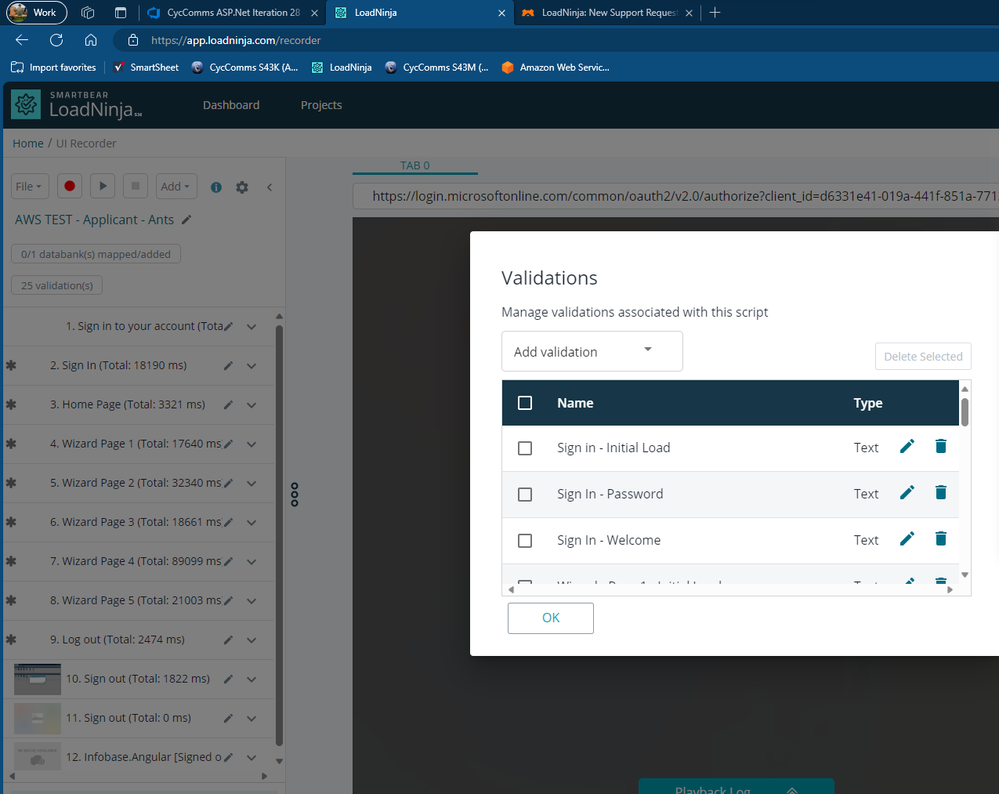Edit the Sign In - Welcome validation
The height and width of the screenshot is (794, 999).
point(907,539)
